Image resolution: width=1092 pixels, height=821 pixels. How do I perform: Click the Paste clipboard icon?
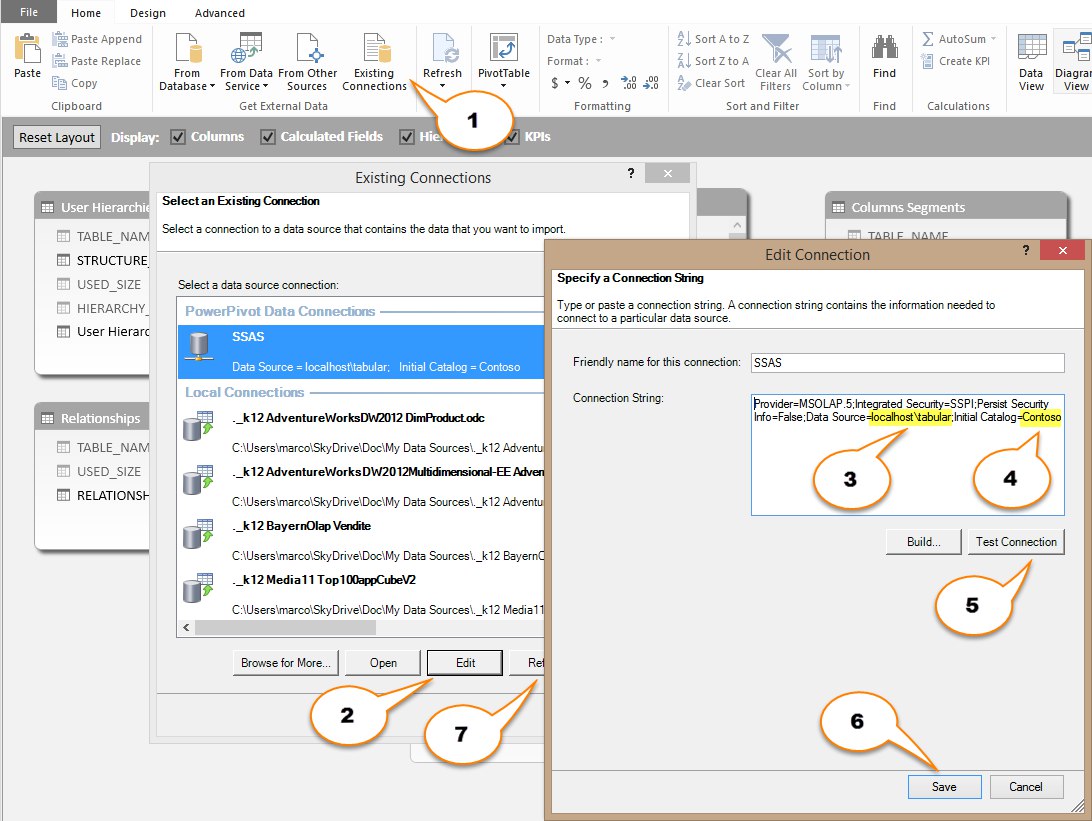coord(27,50)
